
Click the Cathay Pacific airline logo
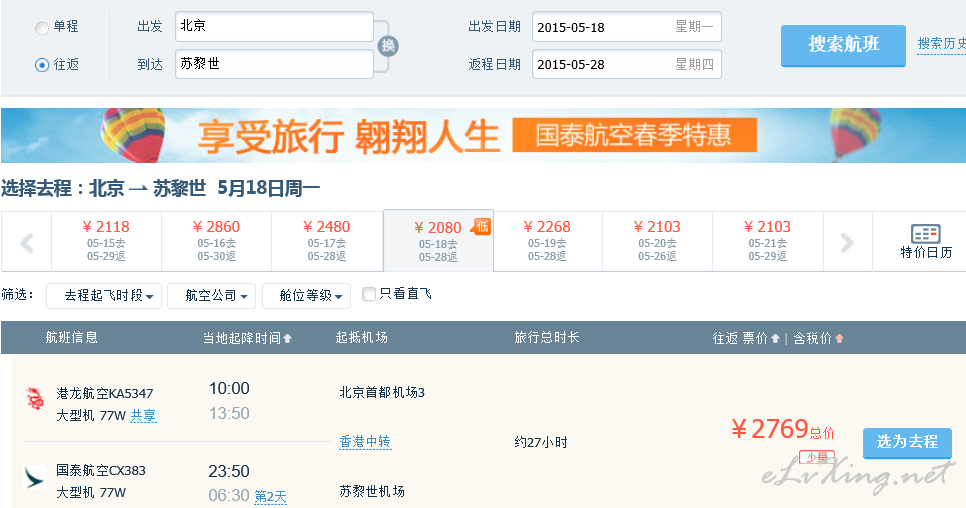tap(35, 477)
